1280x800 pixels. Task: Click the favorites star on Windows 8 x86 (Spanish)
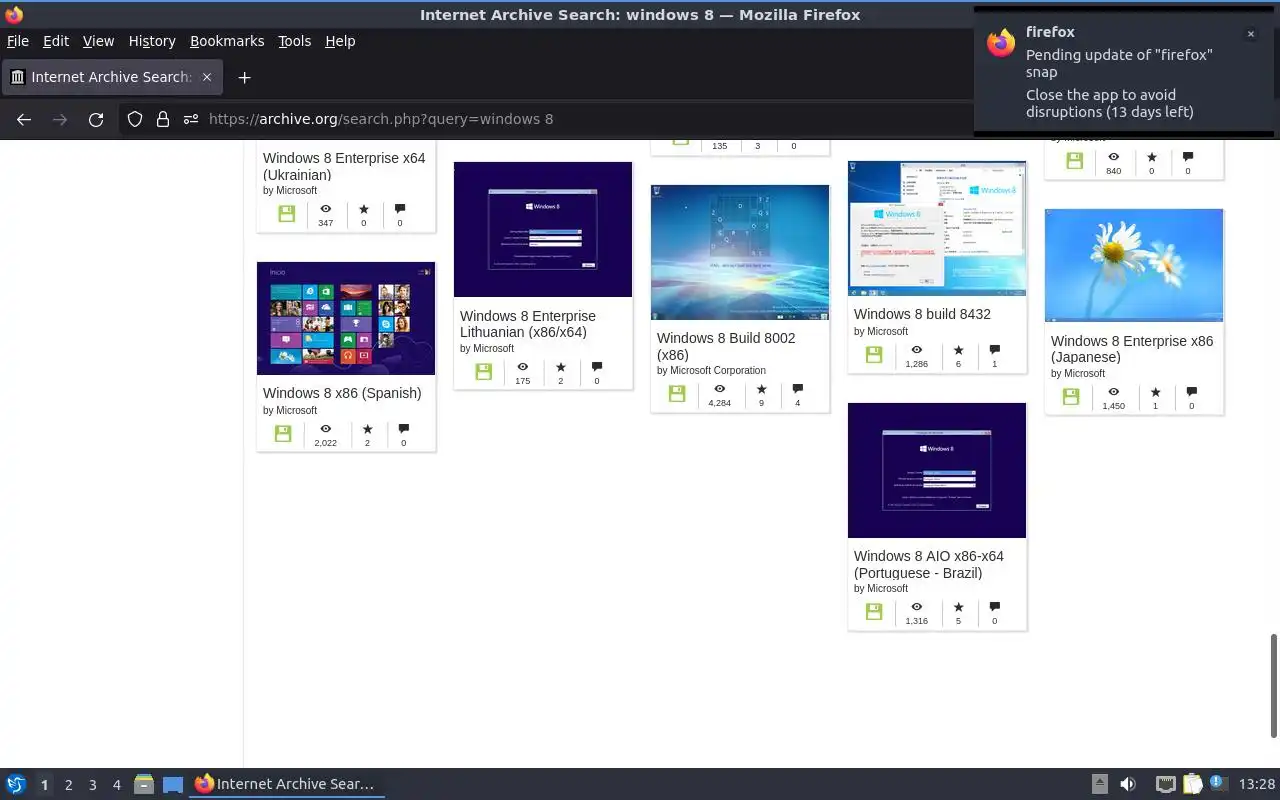(367, 429)
